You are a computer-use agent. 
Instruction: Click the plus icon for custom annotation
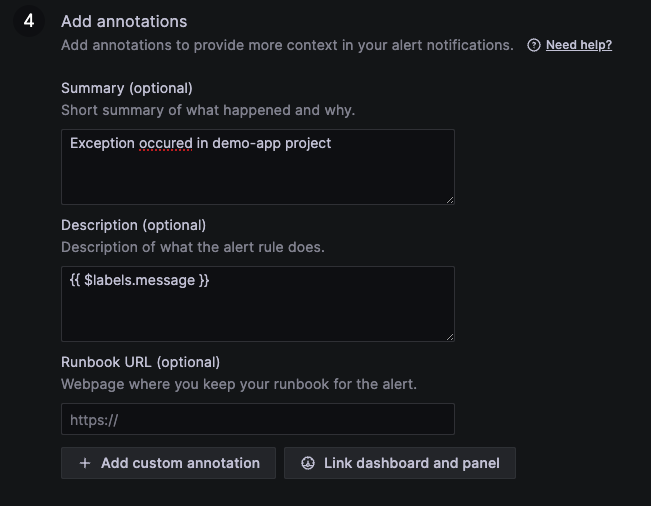tap(85, 463)
